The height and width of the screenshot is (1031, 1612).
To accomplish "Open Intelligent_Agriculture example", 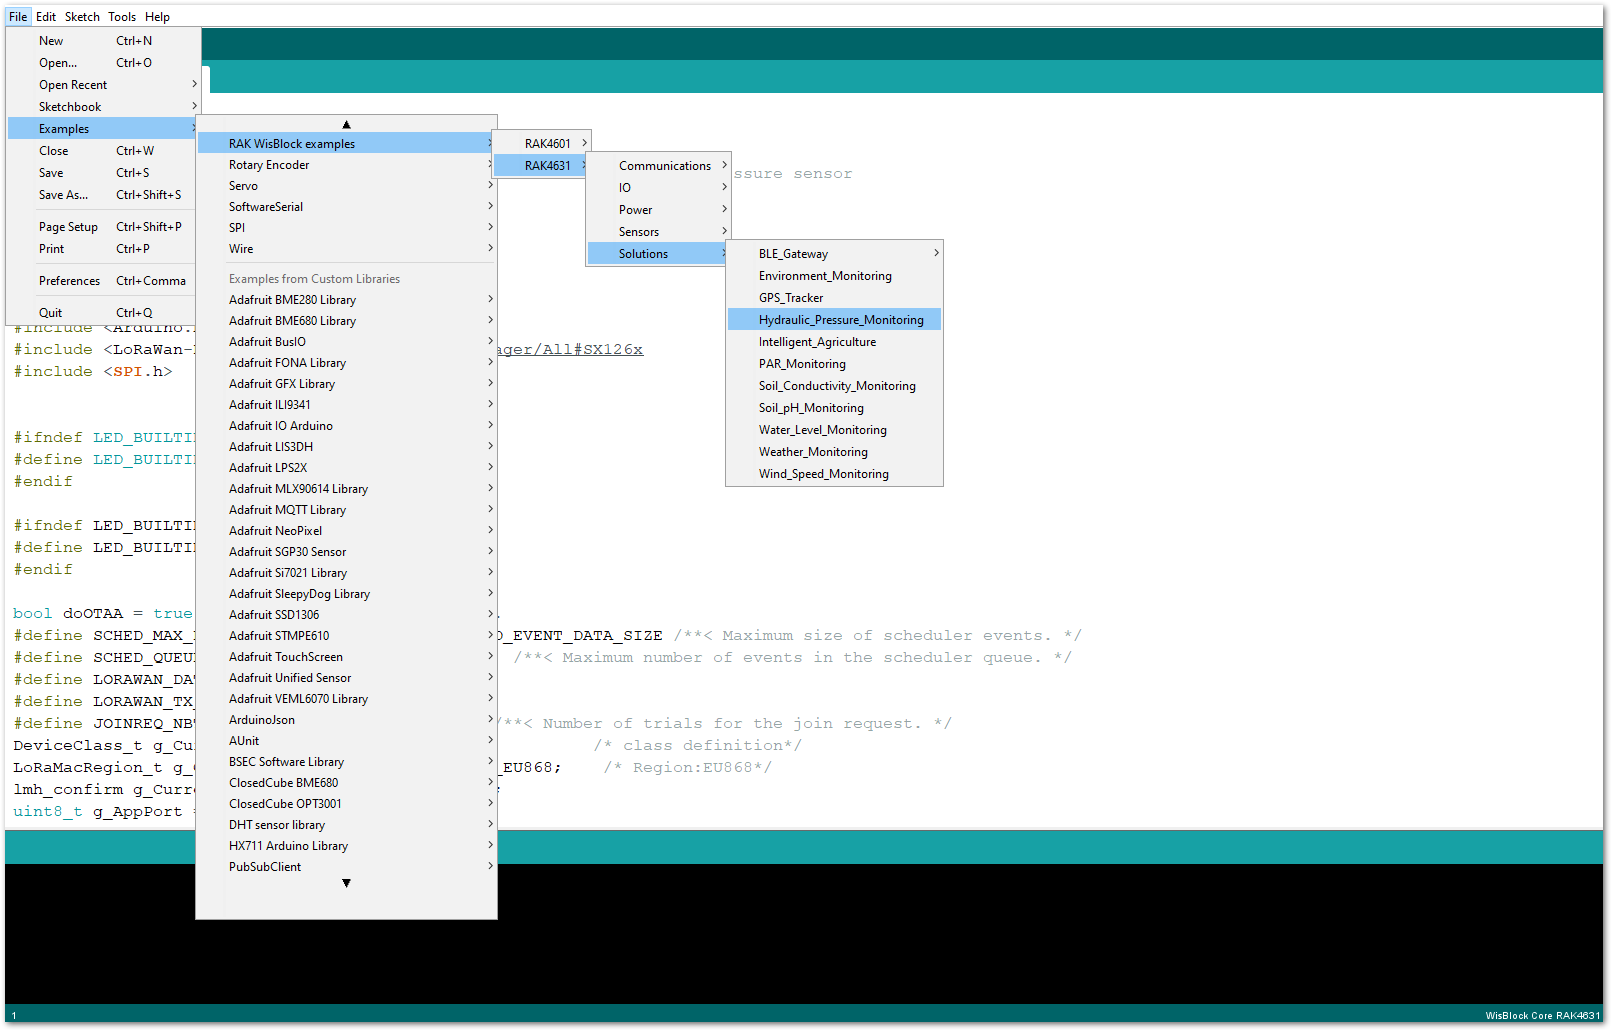I will point(835,342).
